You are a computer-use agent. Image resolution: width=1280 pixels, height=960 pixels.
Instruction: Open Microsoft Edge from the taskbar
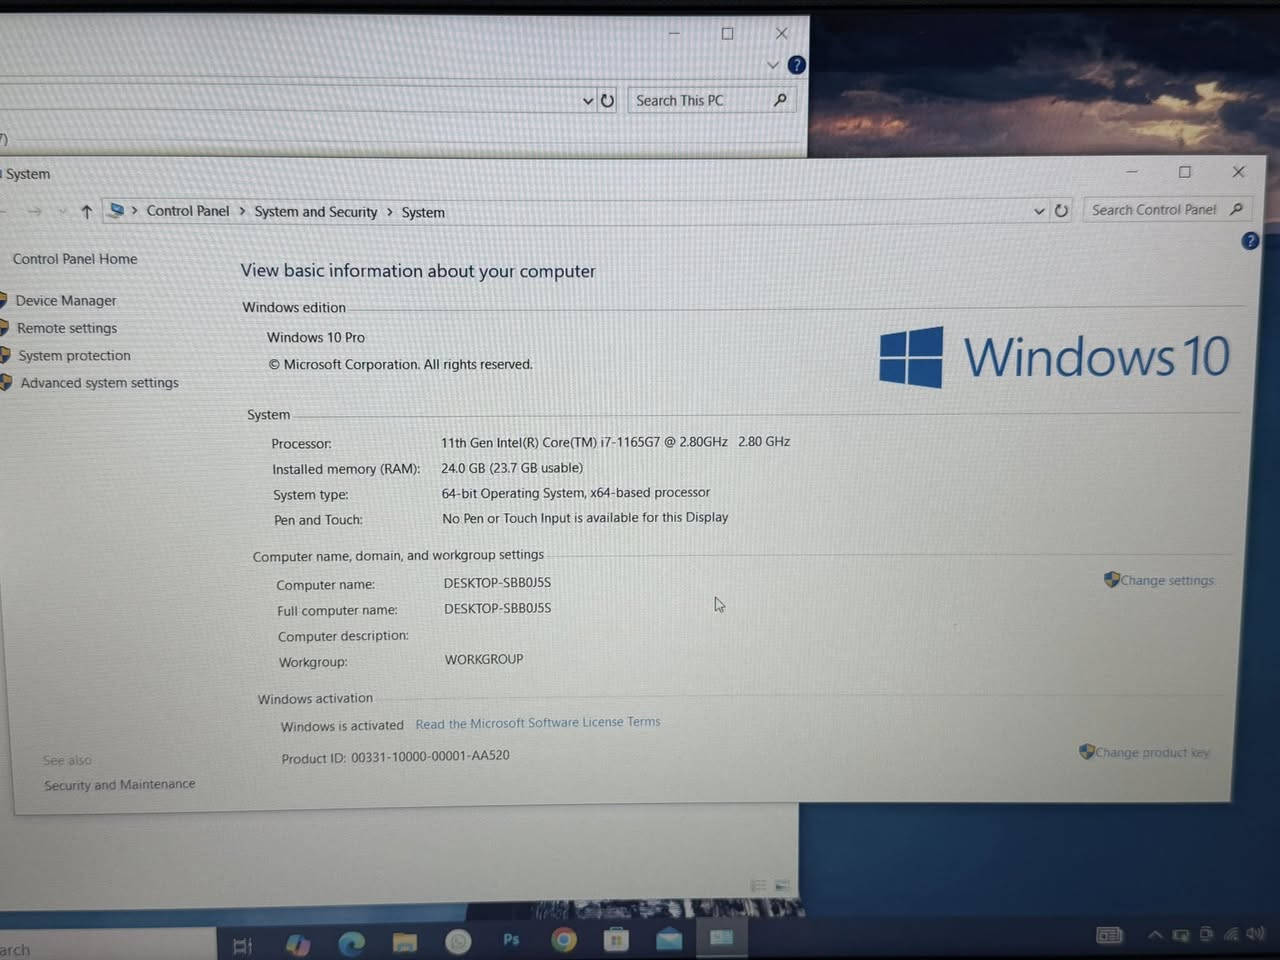tap(352, 942)
